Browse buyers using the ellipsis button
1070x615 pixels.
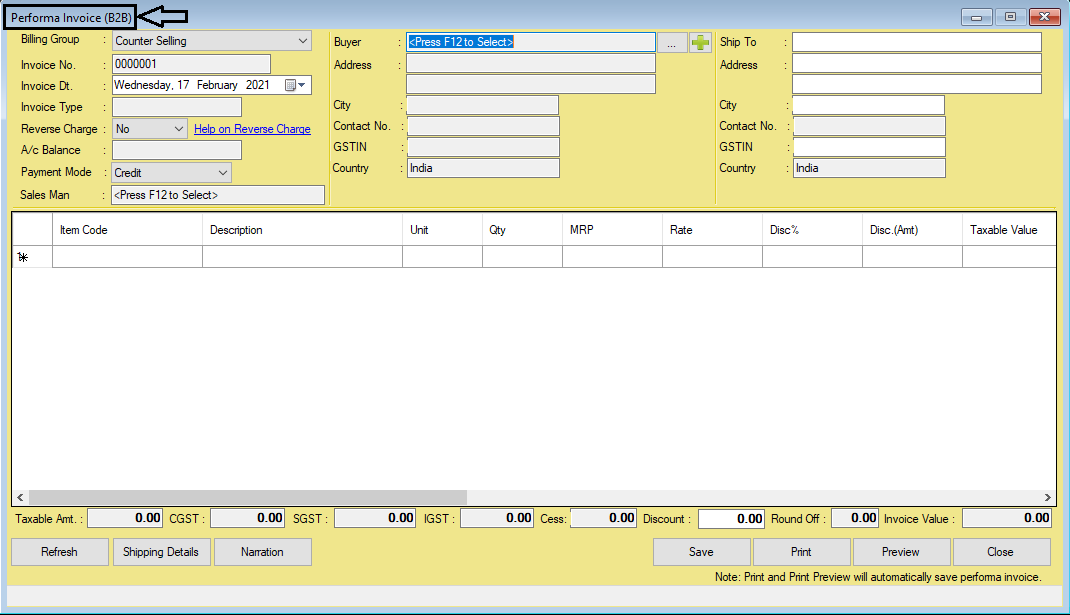click(671, 42)
